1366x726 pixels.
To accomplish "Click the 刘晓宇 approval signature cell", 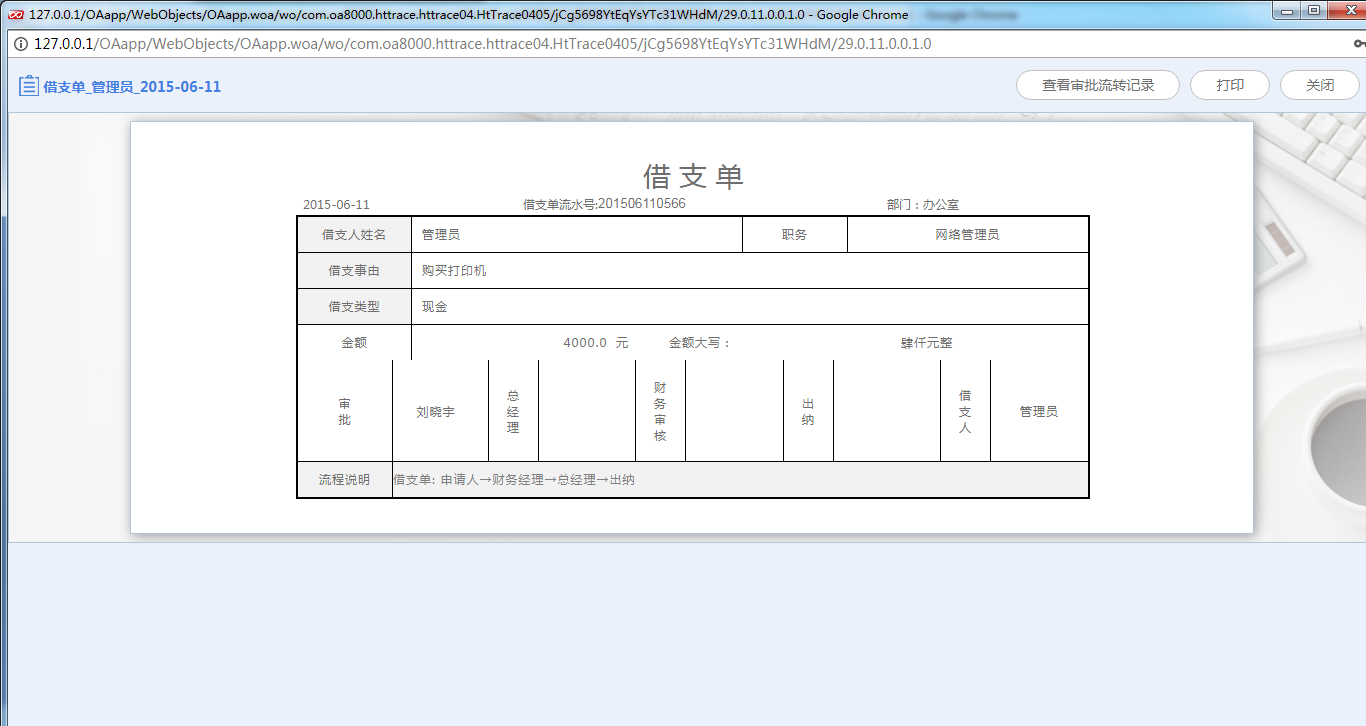I will pos(437,410).
